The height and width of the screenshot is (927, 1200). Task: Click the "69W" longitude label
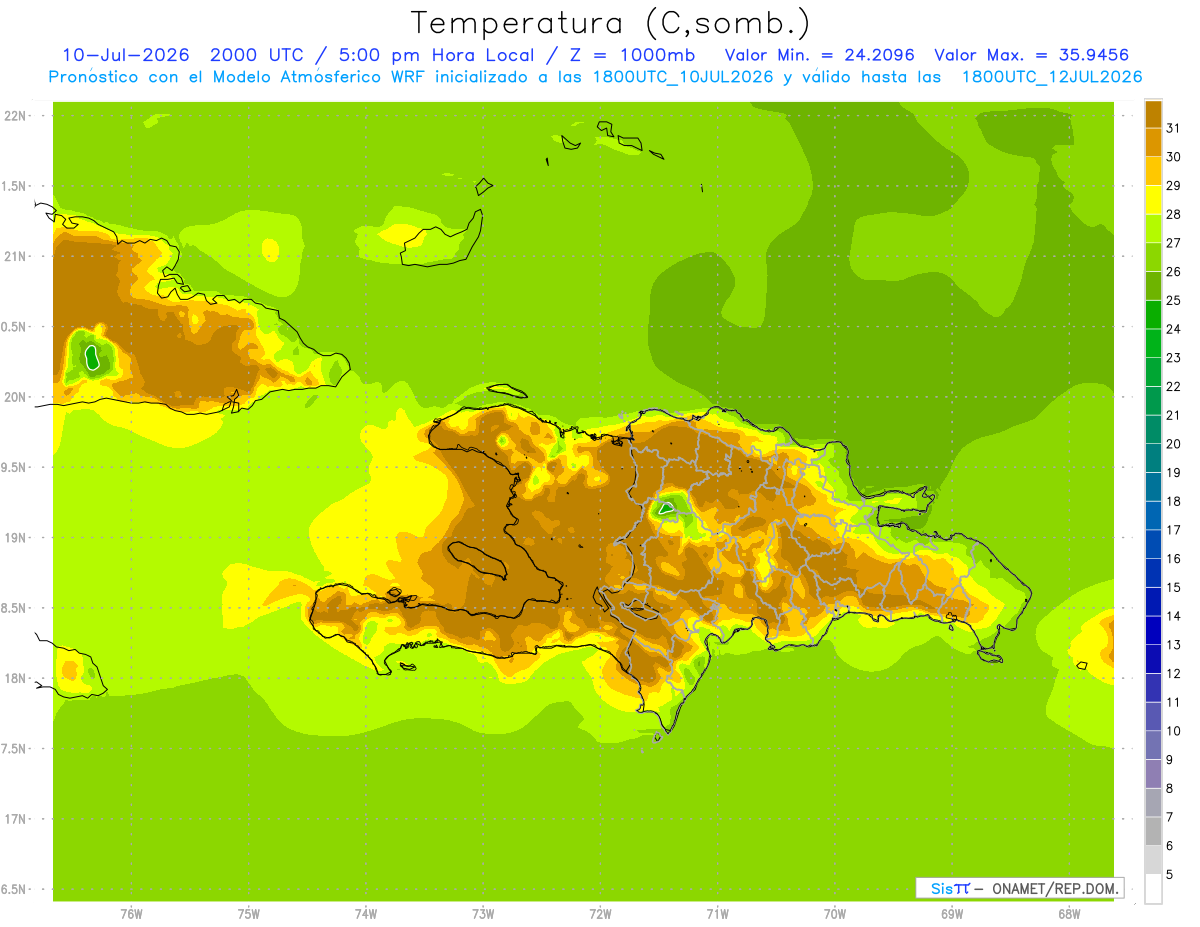coord(952,914)
